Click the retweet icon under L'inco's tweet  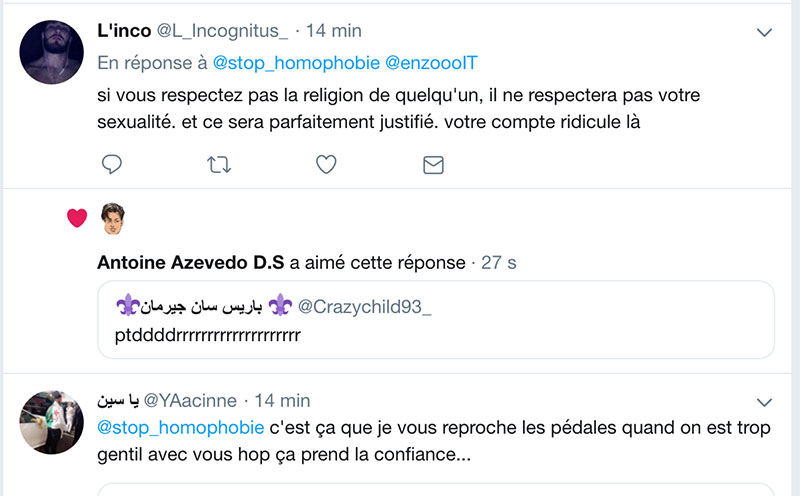click(x=218, y=164)
